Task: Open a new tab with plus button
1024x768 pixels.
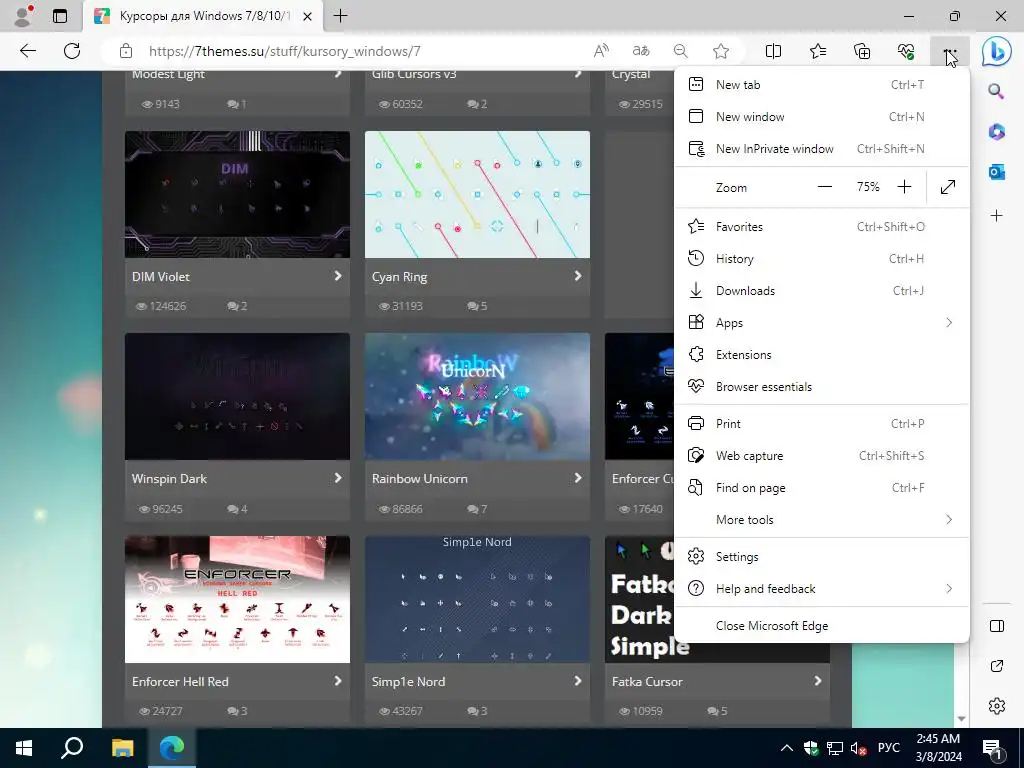Action: [x=340, y=16]
